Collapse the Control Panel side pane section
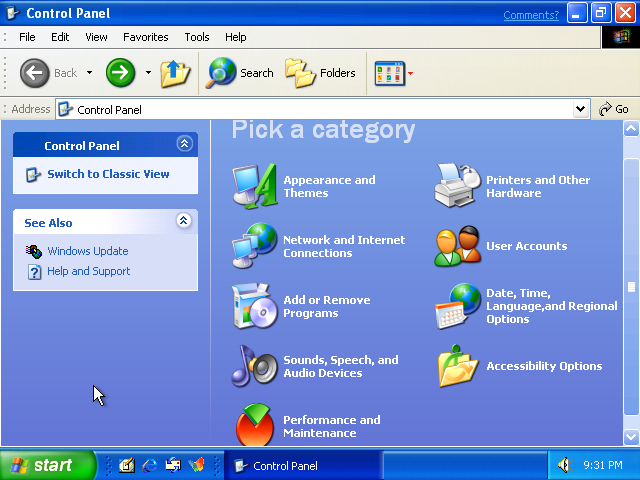The image size is (640, 480). tap(184, 144)
